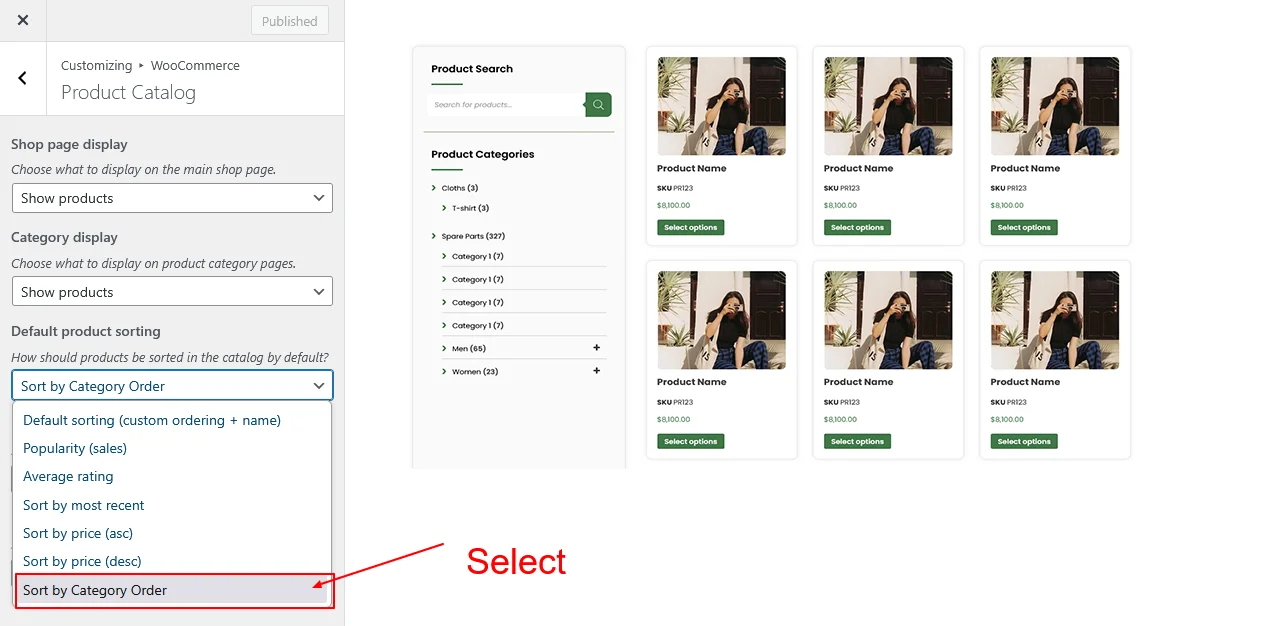Click the green product search magnifier icon
Screen dimensions: 1265x626
click(598, 104)
